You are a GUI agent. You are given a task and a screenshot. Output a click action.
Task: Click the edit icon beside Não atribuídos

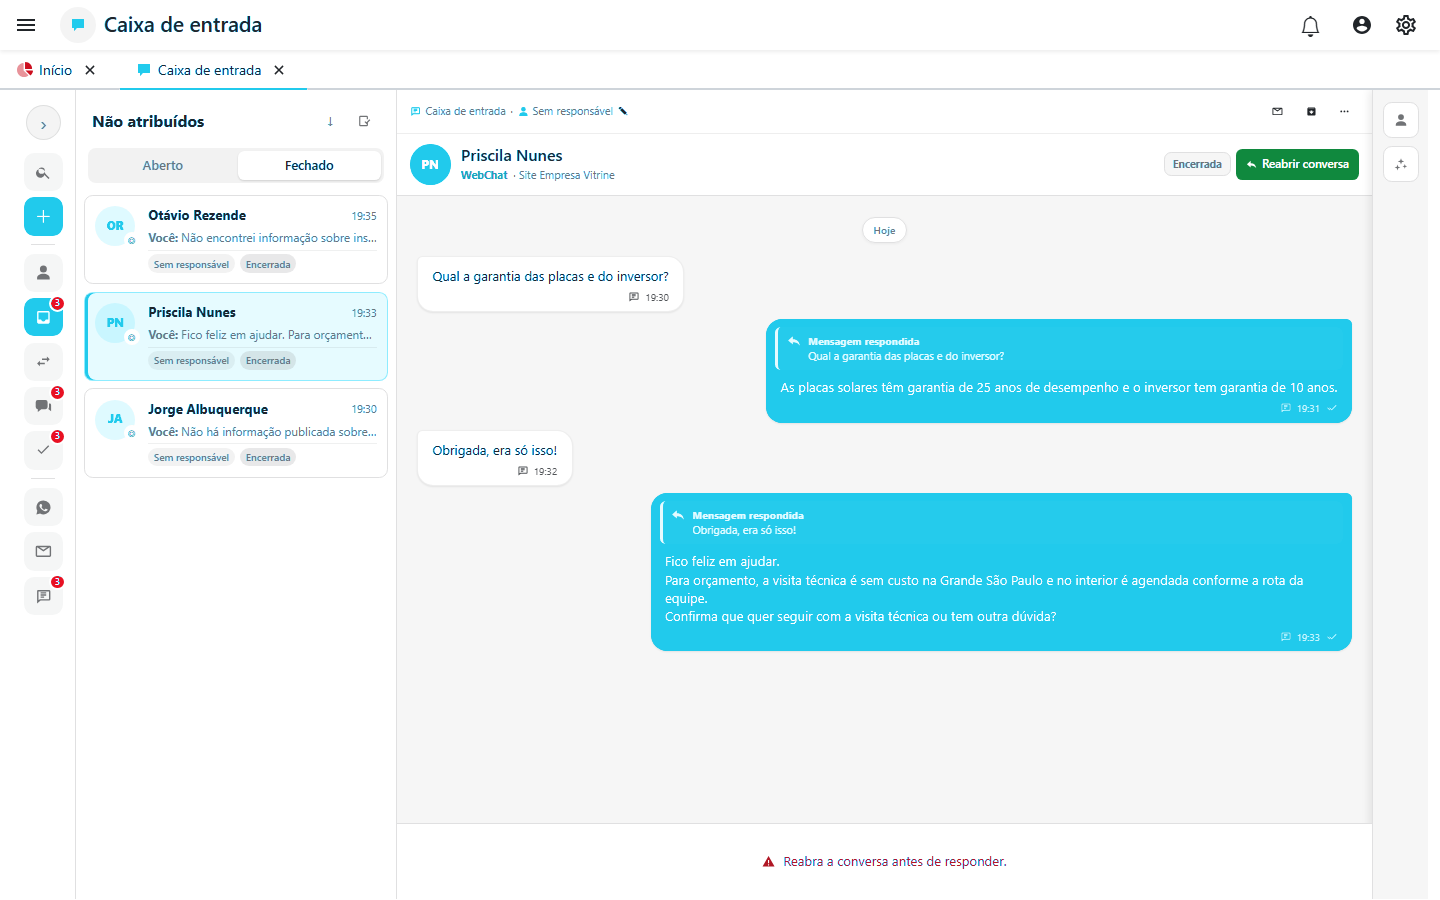pos(364,122)
